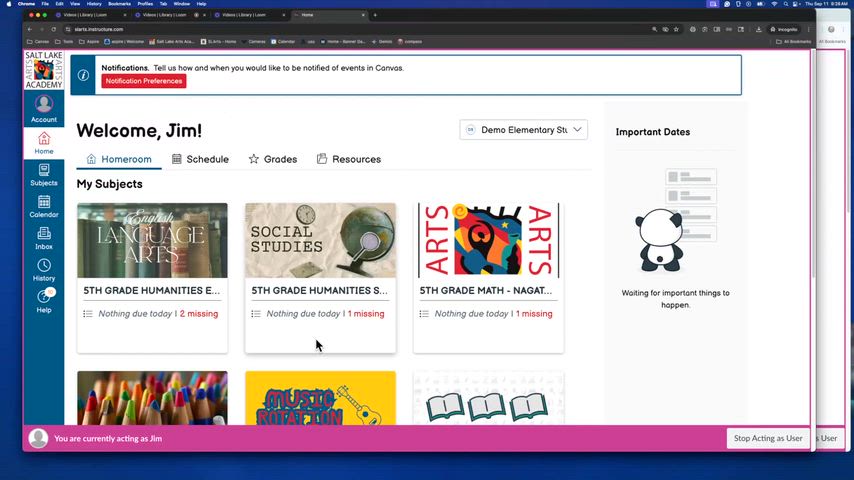This screenshot has height=480, width=854.
Task: Open the Resources tab
Action: [349, 159]
